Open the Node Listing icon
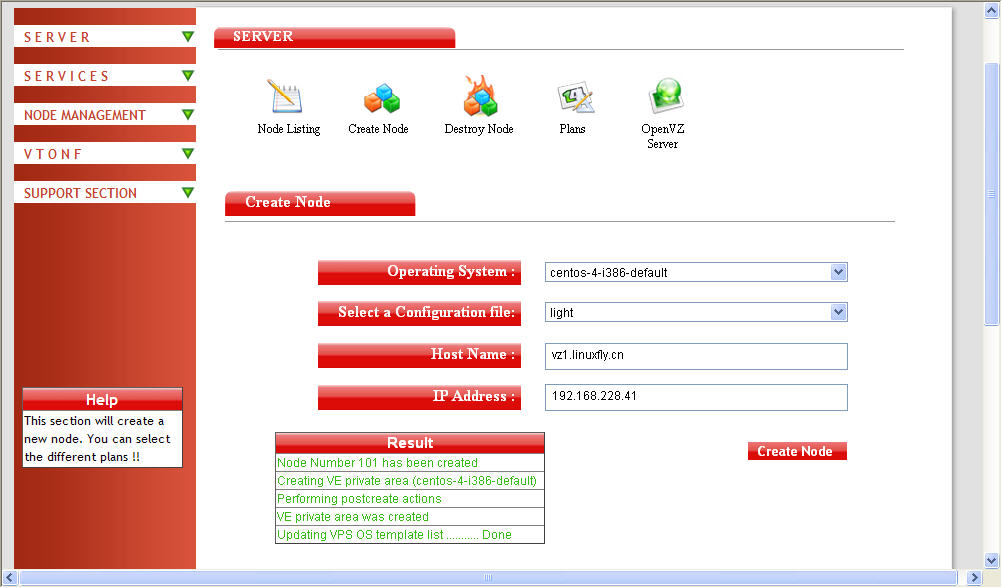Image resolution: width=1002 pixels, height=588 pixels. (x=286, y=98)
